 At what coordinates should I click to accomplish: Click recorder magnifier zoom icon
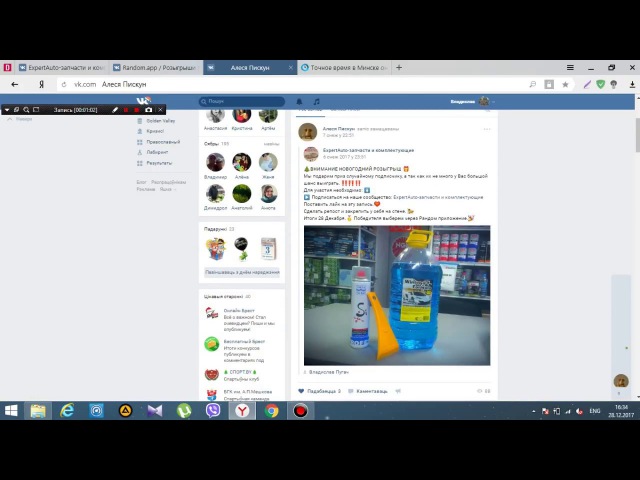[x=26, y=110]
